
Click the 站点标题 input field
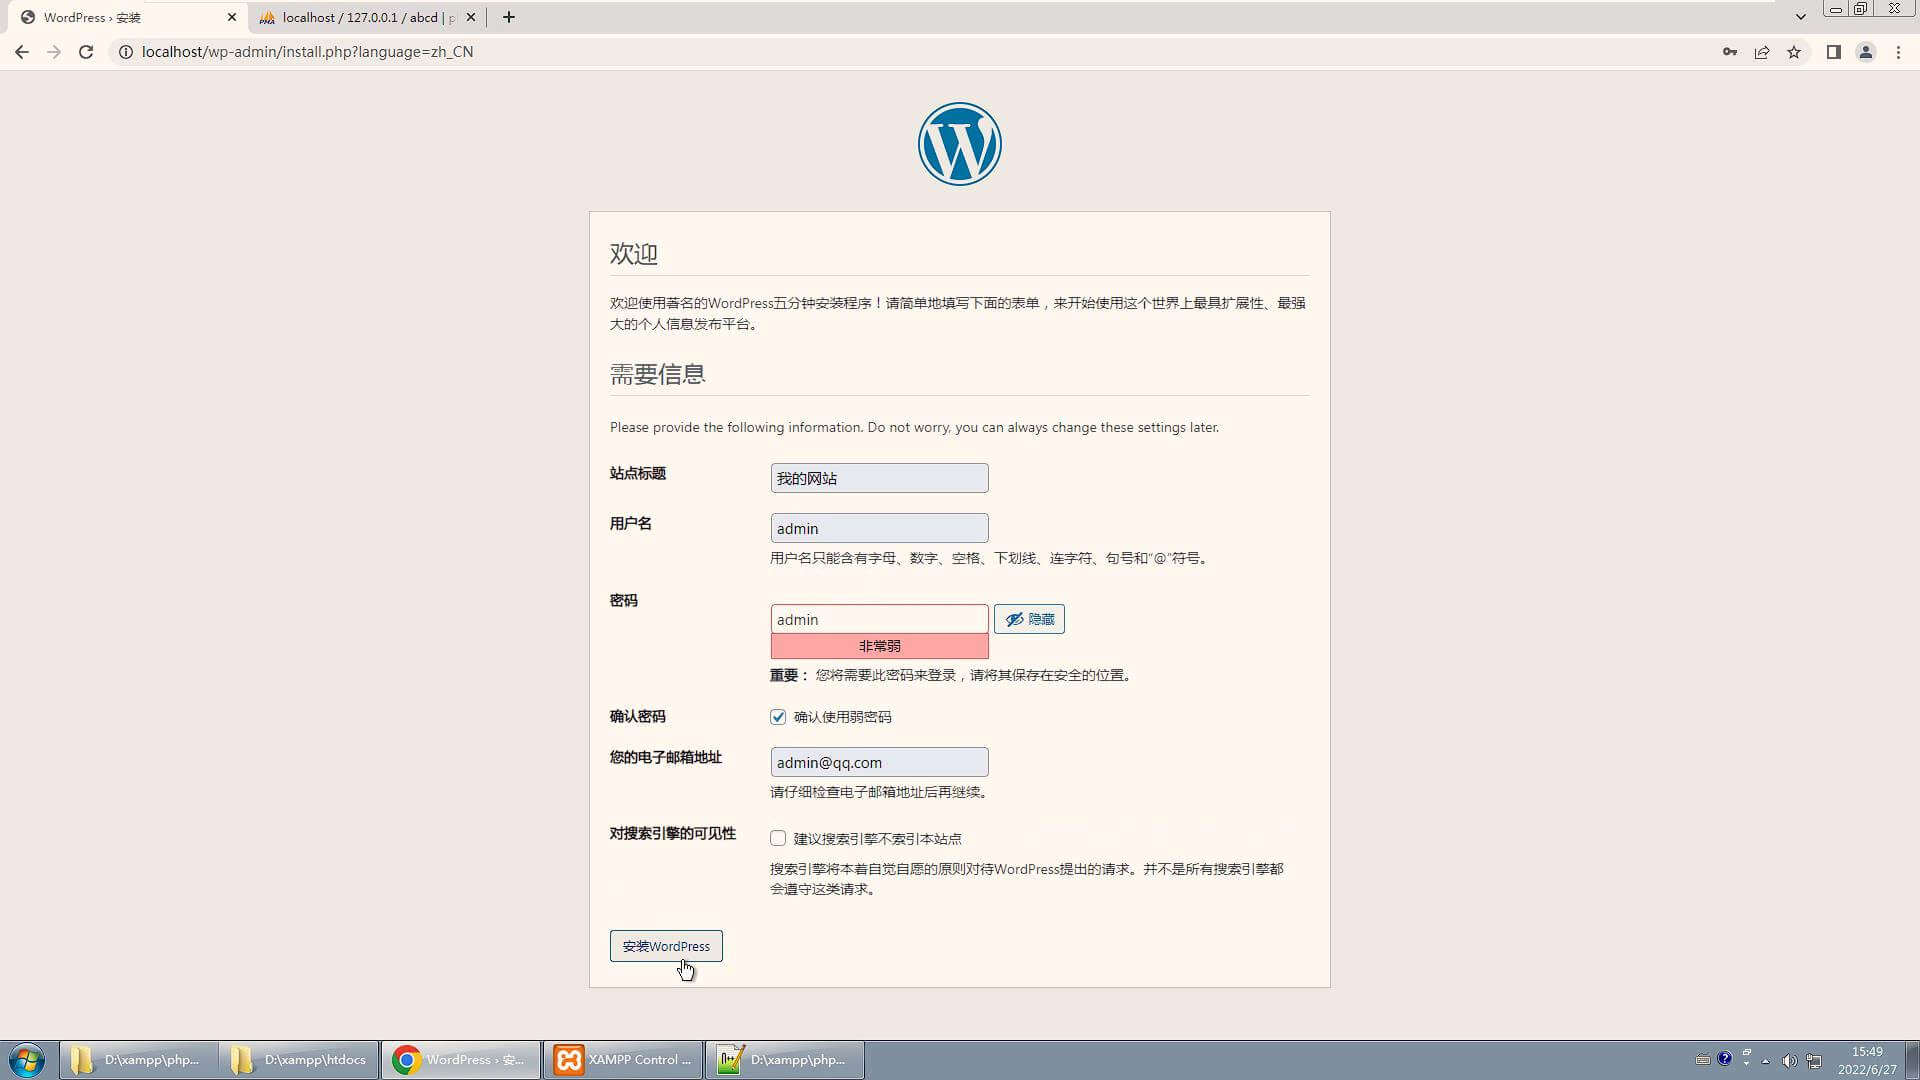(879, 478)
